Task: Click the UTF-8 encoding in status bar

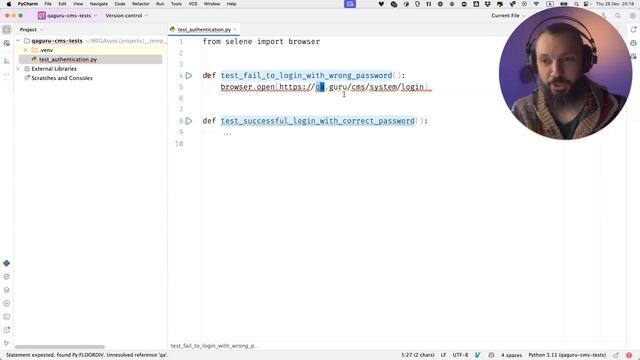Action: point(460,355)
